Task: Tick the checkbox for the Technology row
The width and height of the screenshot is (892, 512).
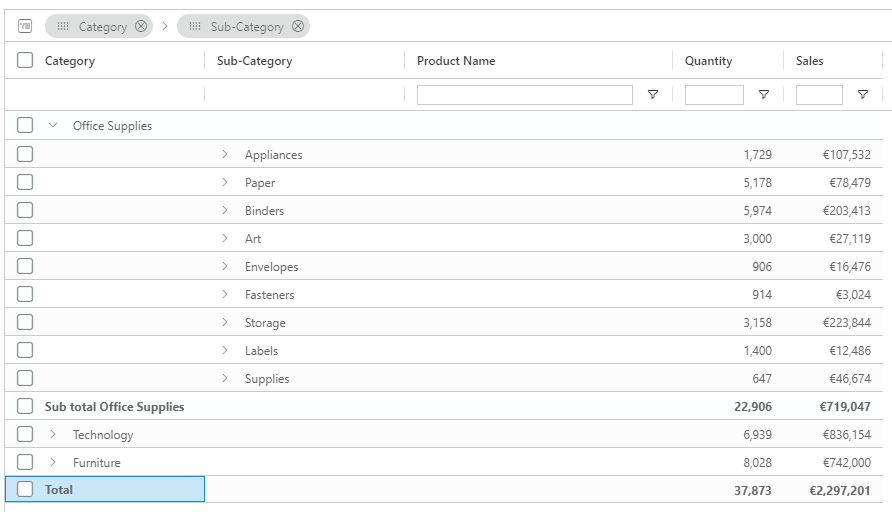Action: click(25, 434)
